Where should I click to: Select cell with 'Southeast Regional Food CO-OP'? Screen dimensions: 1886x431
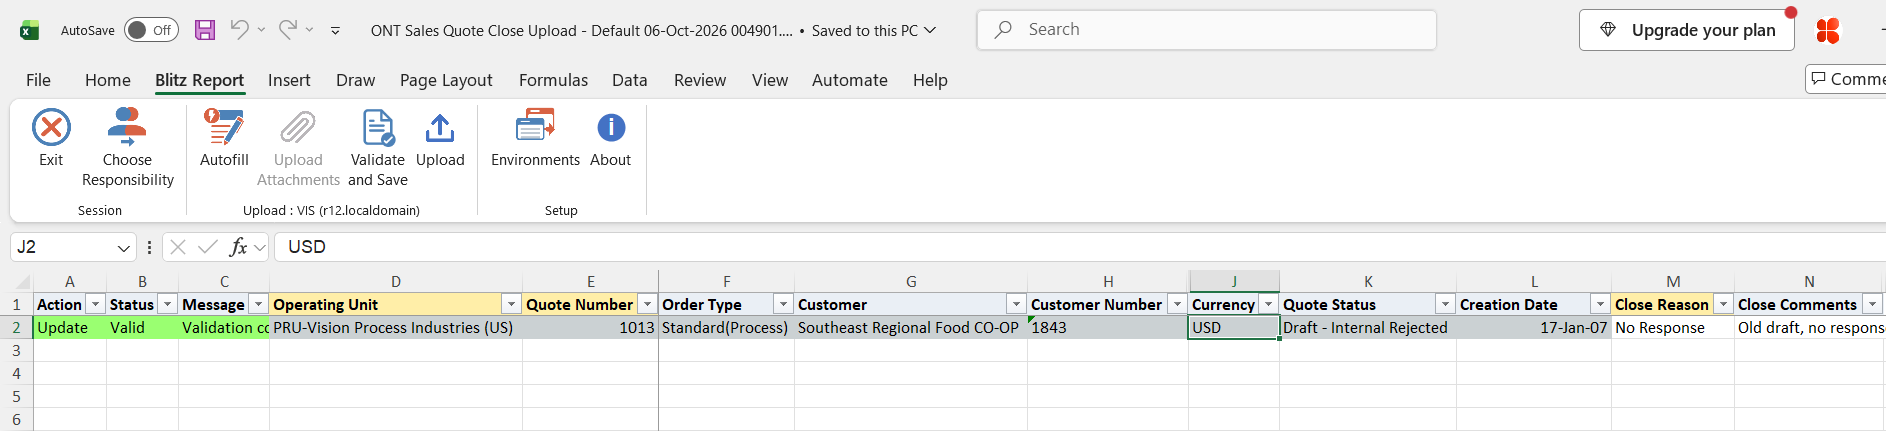[911, 327]
